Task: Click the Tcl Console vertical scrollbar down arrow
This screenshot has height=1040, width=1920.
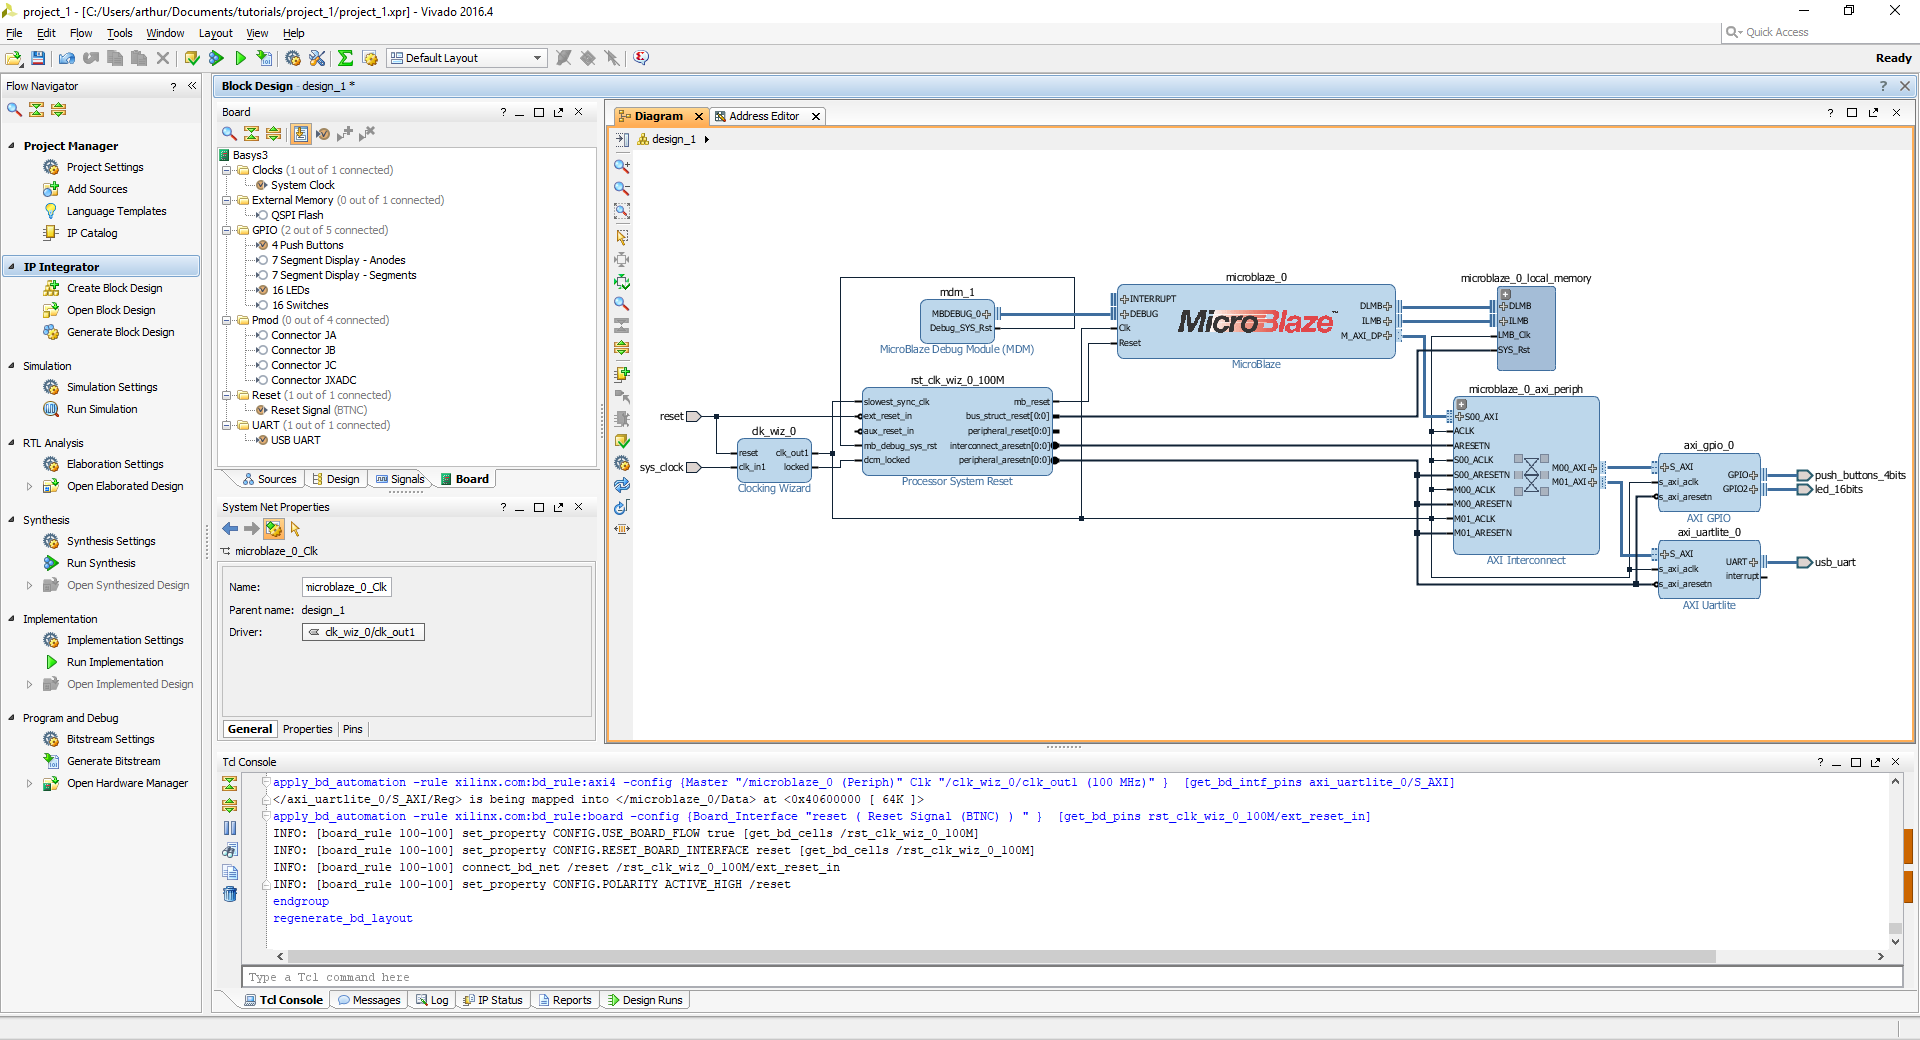Action: tap(1895, 941)
